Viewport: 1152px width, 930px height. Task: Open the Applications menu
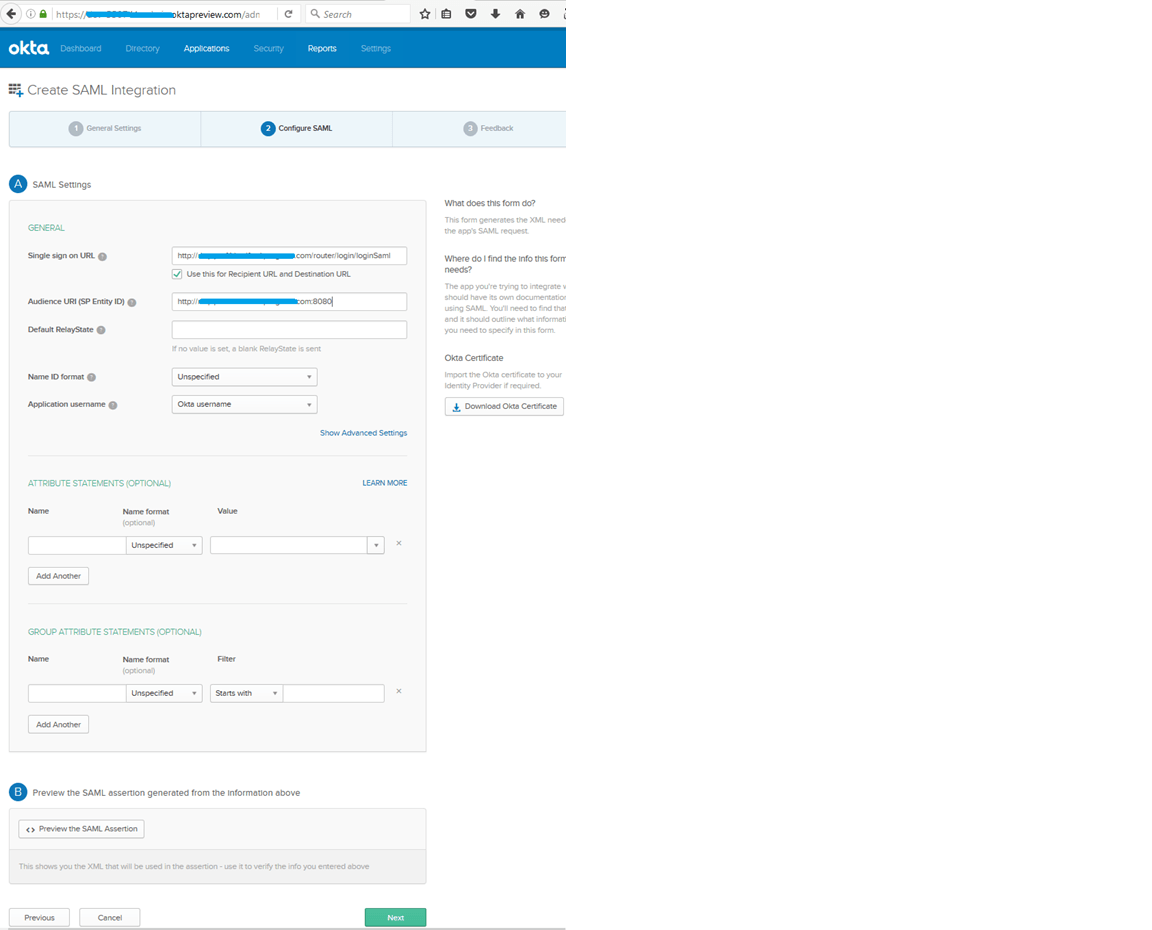206,48
